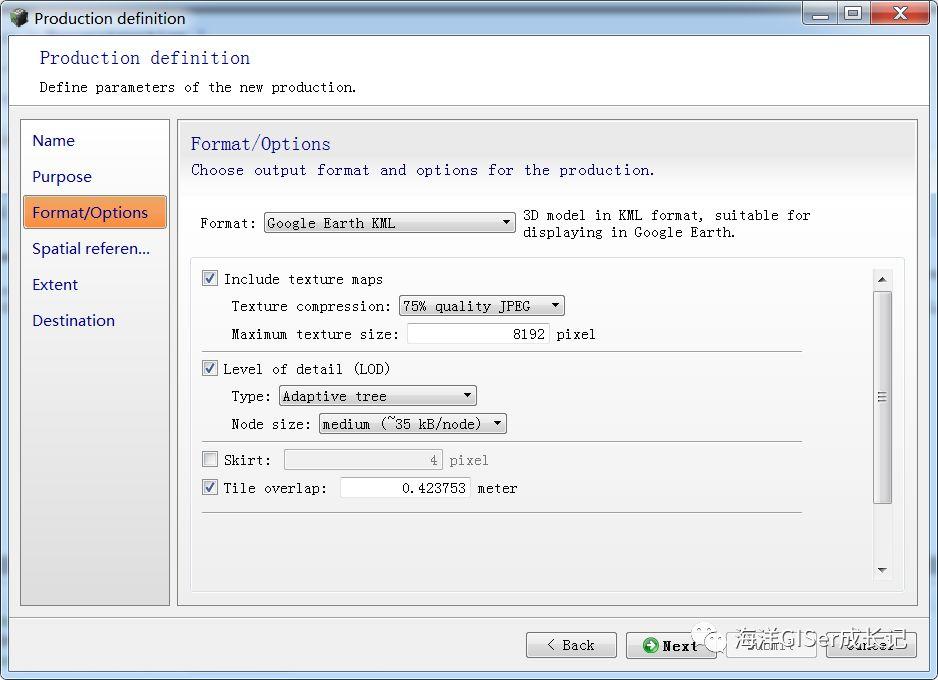Screen dimensions: 938x680
Task: Open the Node size dropdown
Action: pos(413,423)
